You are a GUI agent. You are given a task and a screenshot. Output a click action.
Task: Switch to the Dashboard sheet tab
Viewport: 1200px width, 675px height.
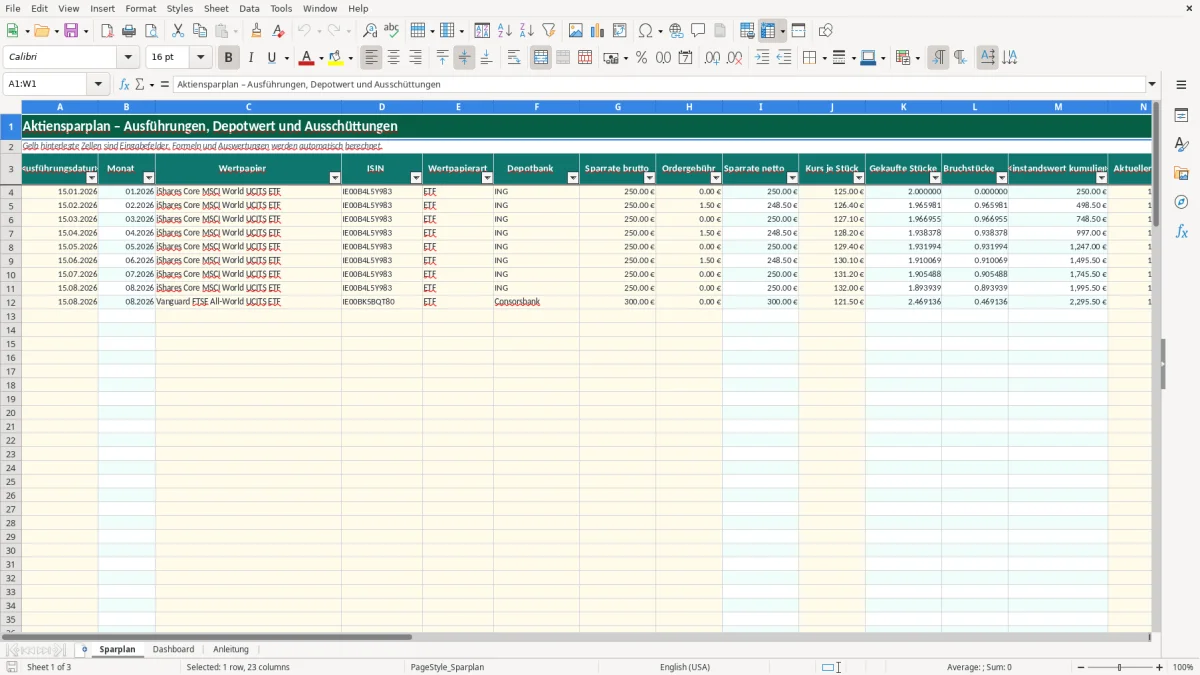point(173,649)
